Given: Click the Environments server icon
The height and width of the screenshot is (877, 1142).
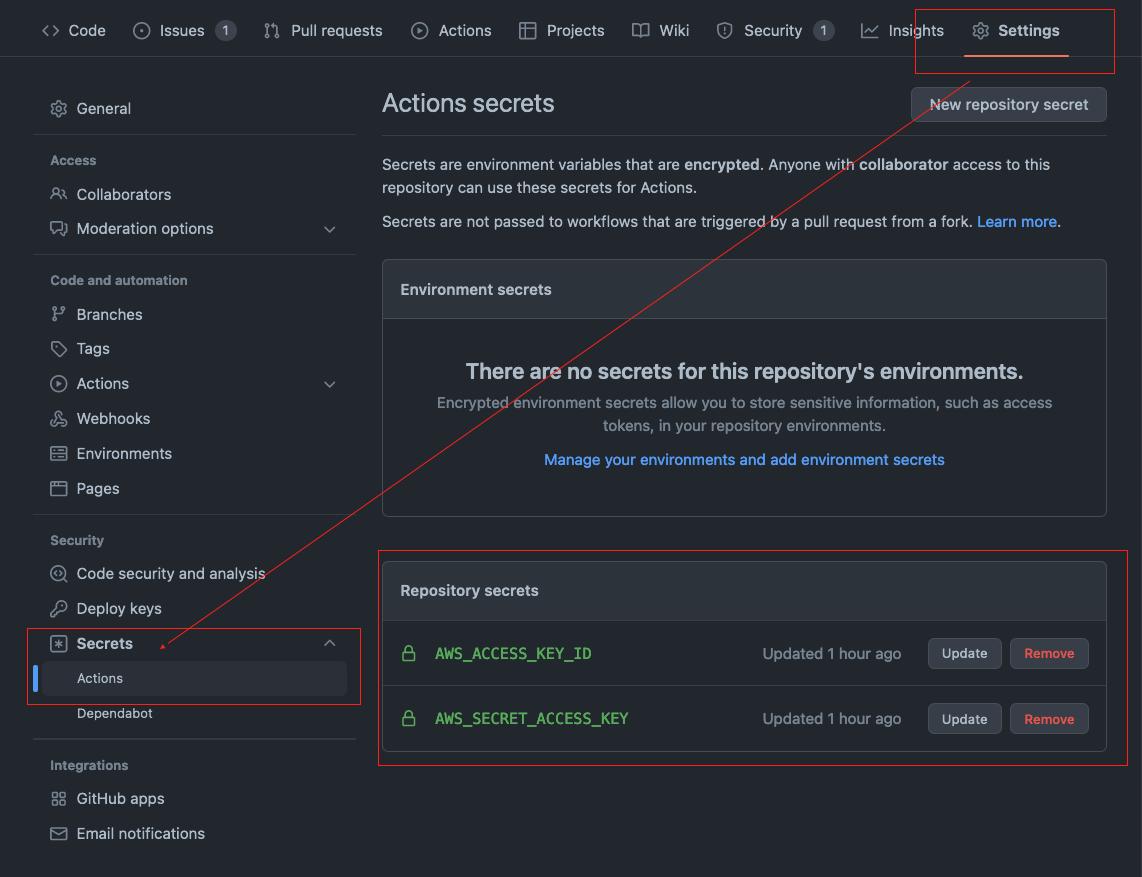Looking at the screenshot, I should tap(58, 454).
